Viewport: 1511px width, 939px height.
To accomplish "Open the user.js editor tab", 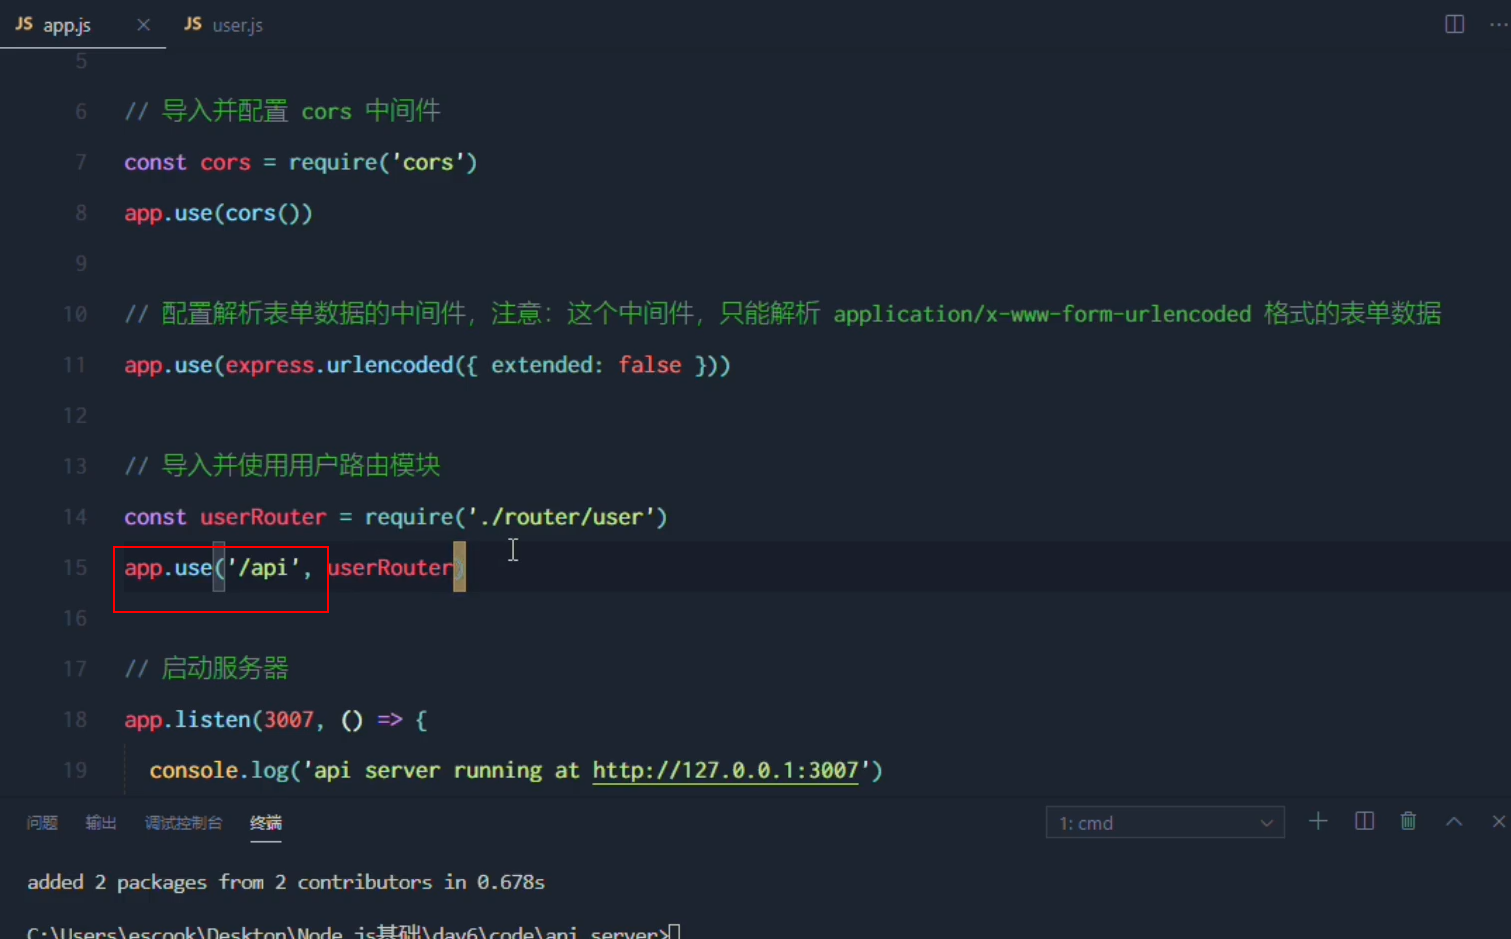I will click(x=224, y=25).
